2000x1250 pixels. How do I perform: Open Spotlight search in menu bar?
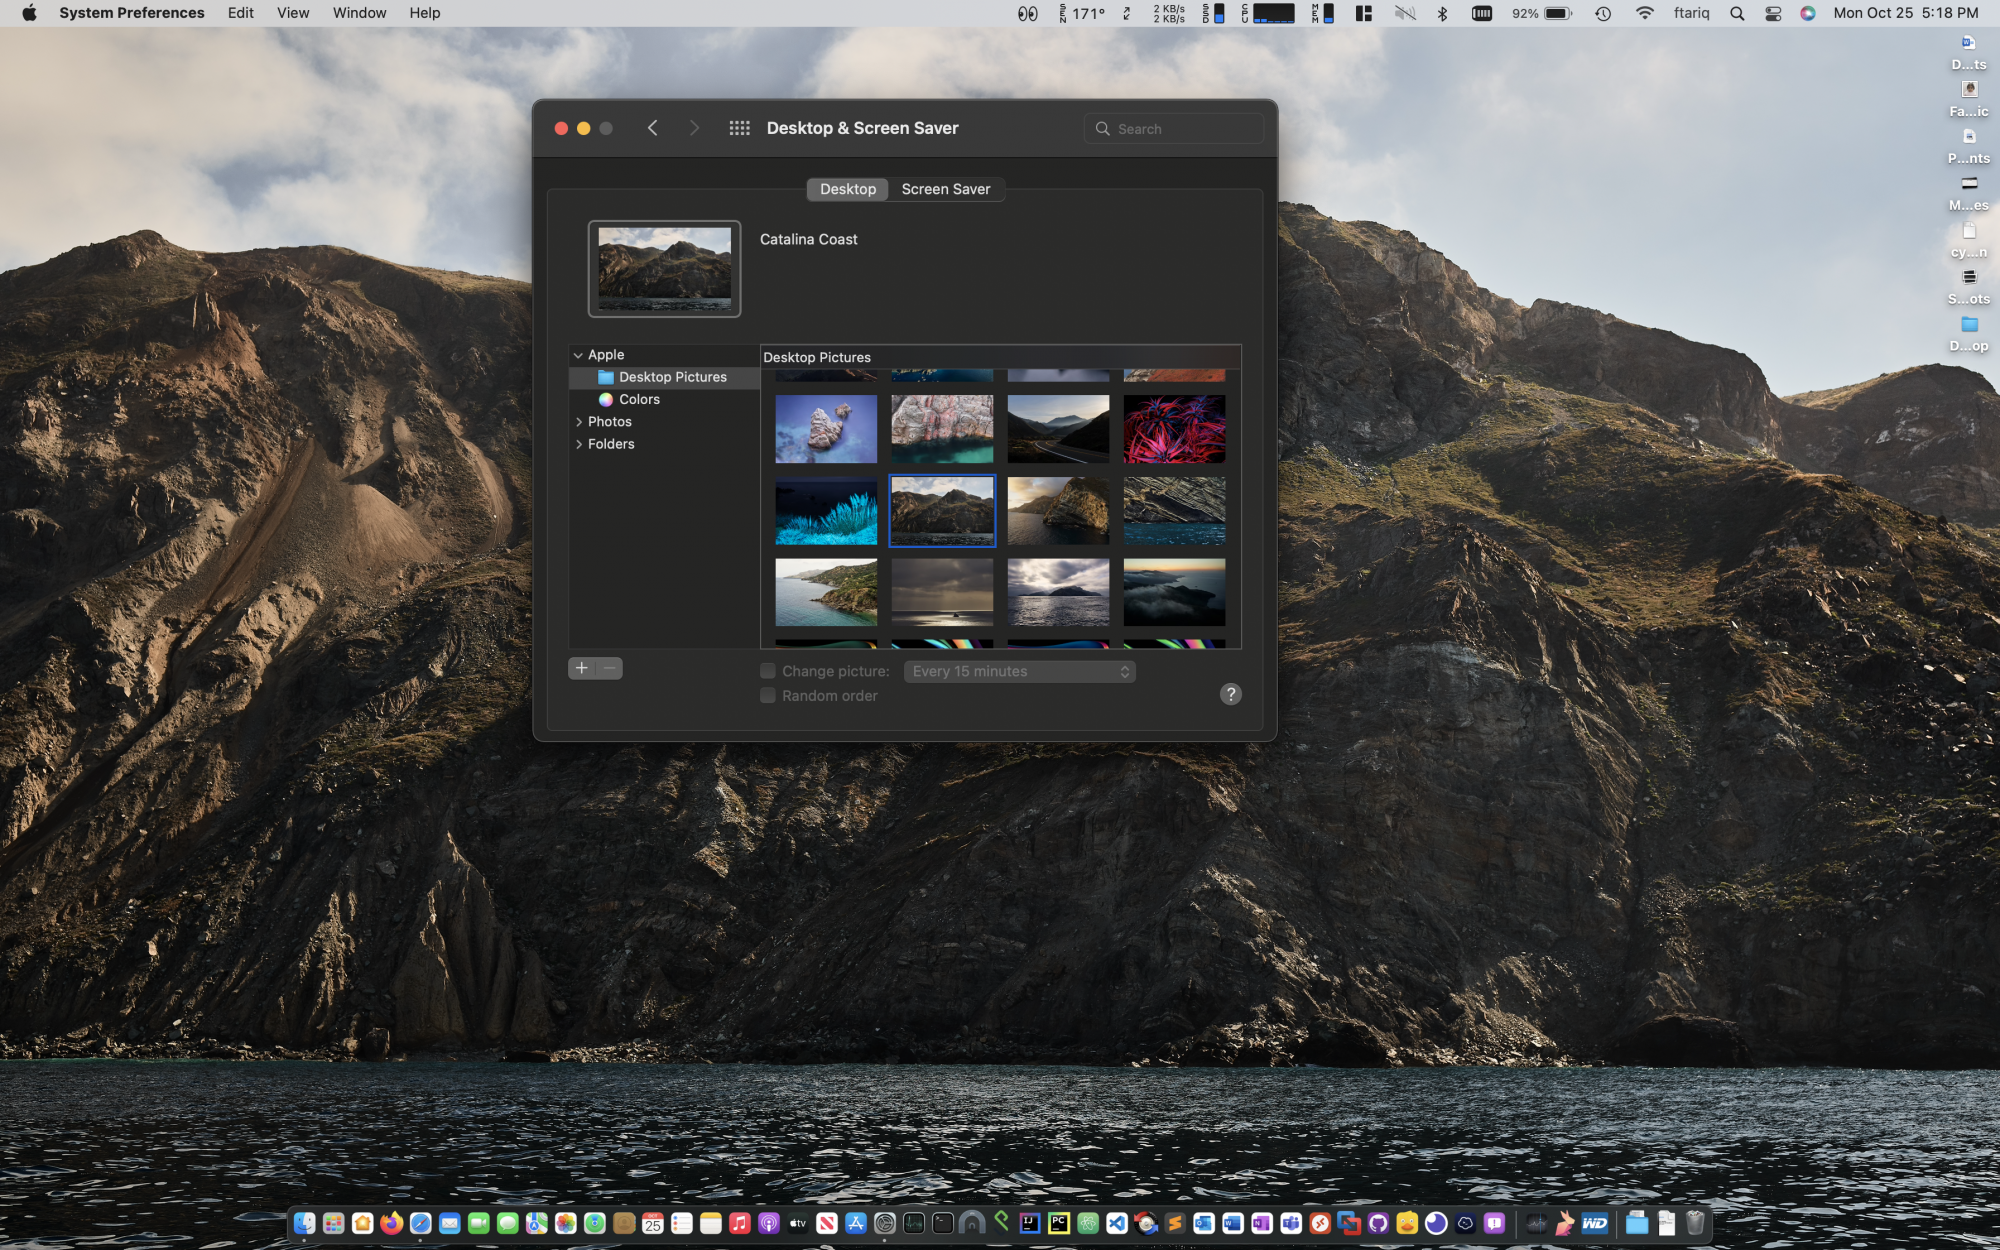[x=1737, y=13]
